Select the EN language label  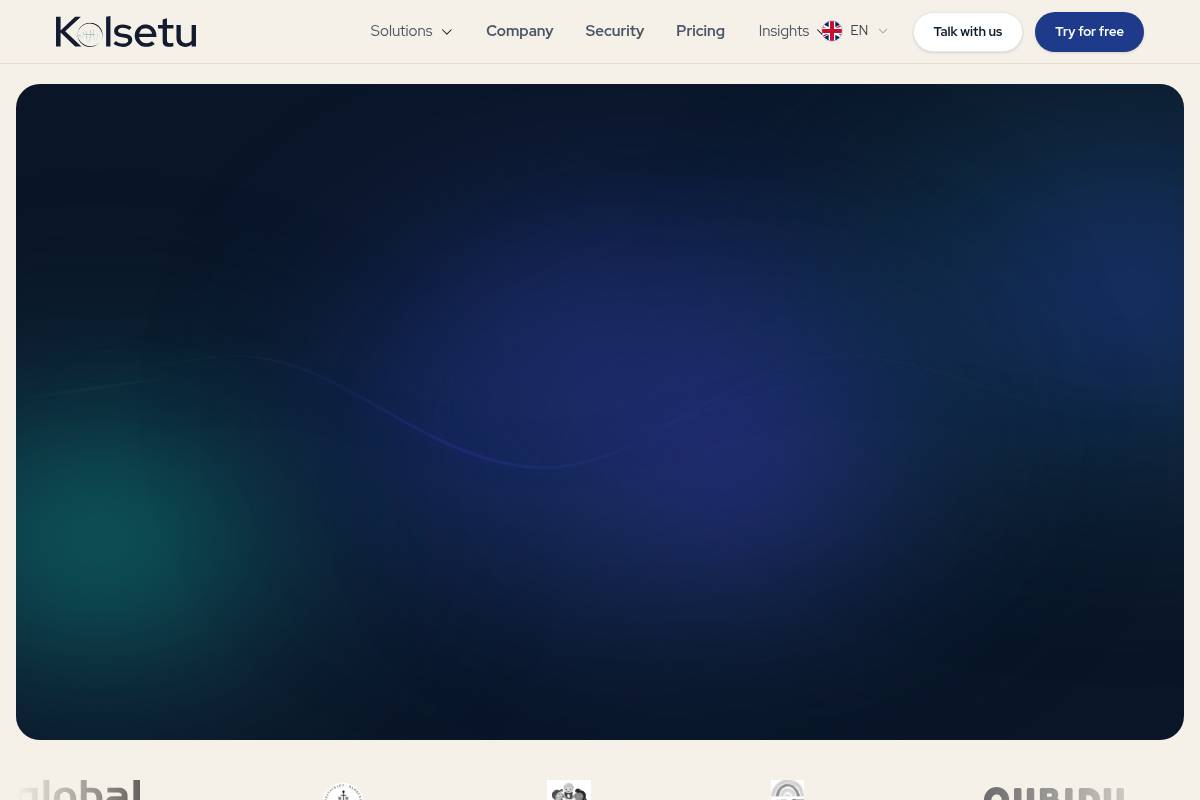click(859, 31)
